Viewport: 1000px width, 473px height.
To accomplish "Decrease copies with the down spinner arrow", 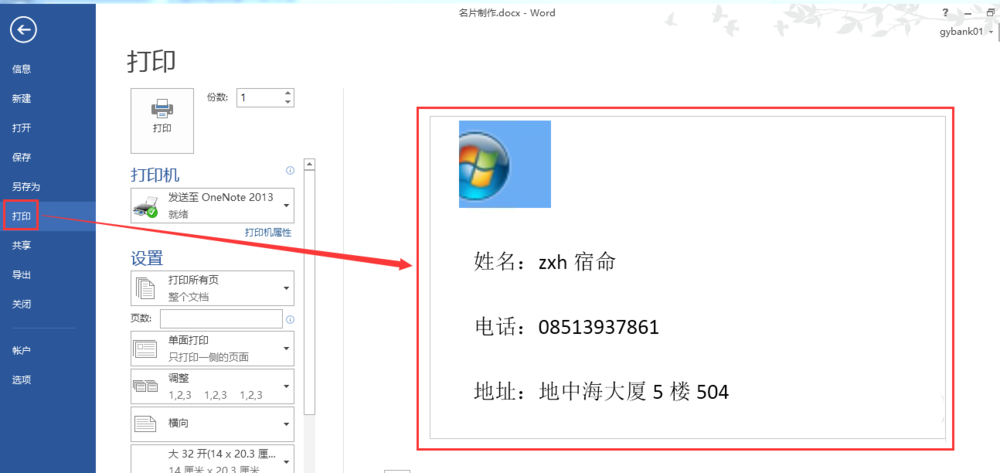I will point(288,102).
